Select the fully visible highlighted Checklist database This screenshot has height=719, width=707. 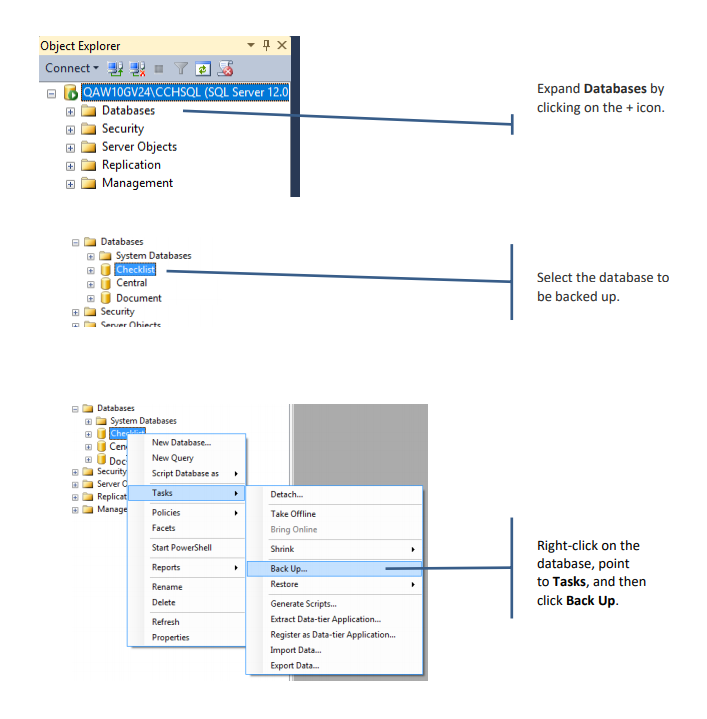135,269
